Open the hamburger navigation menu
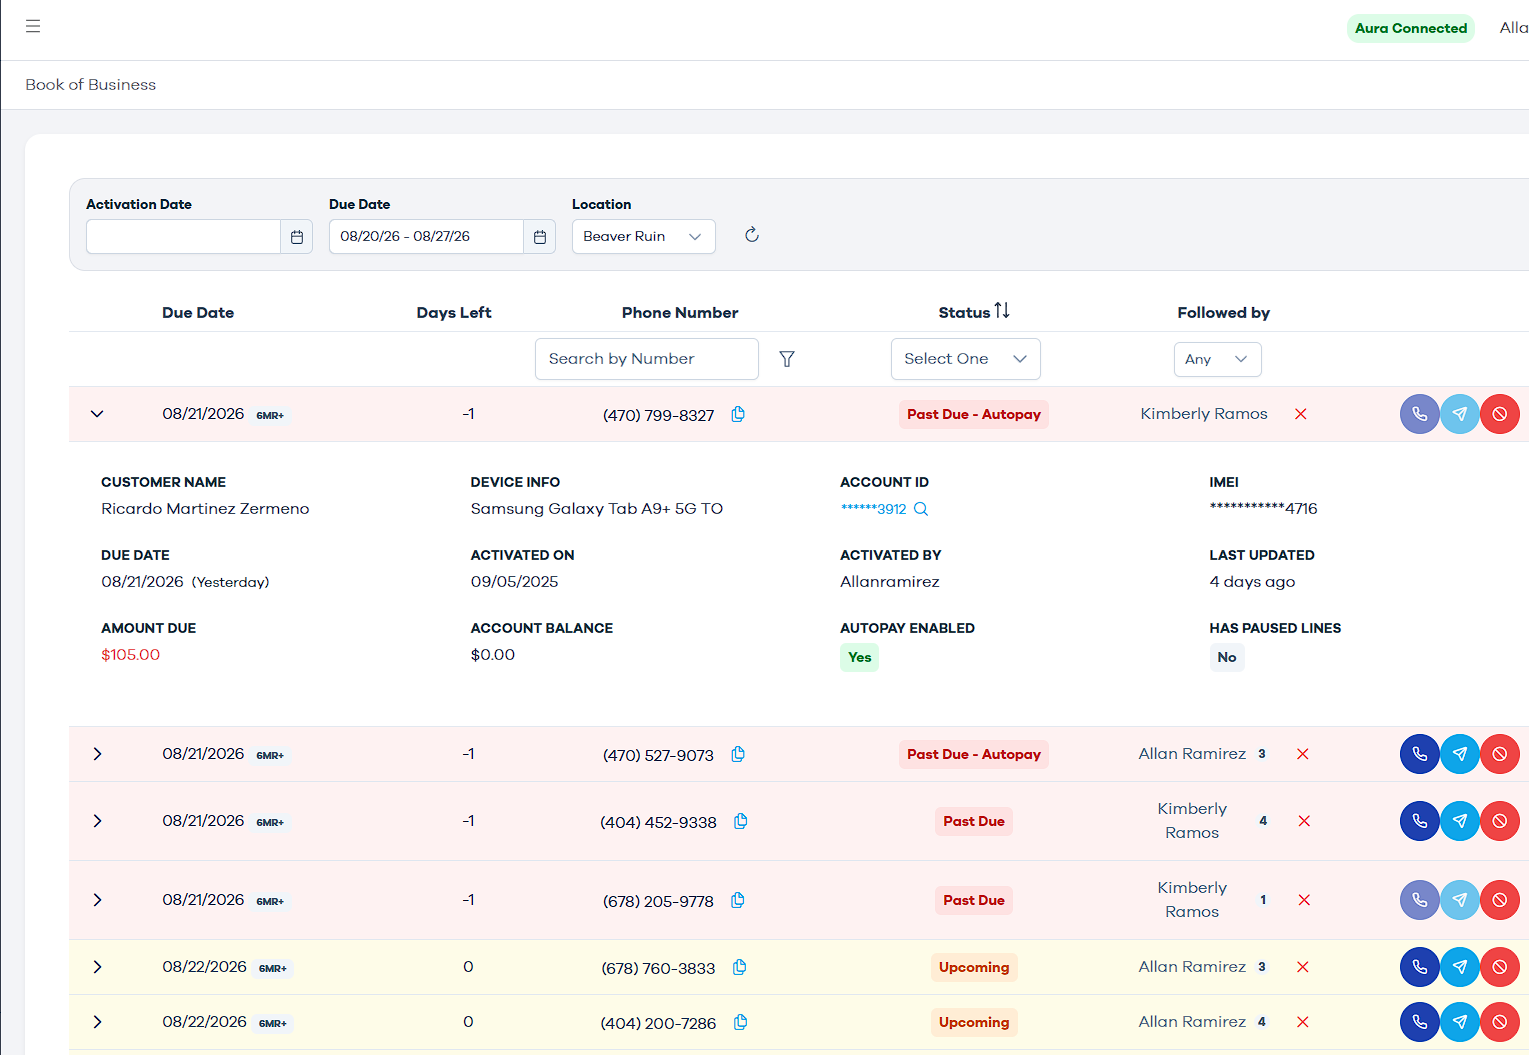This screenshot has height=1055, width=1529. (33, 26)
